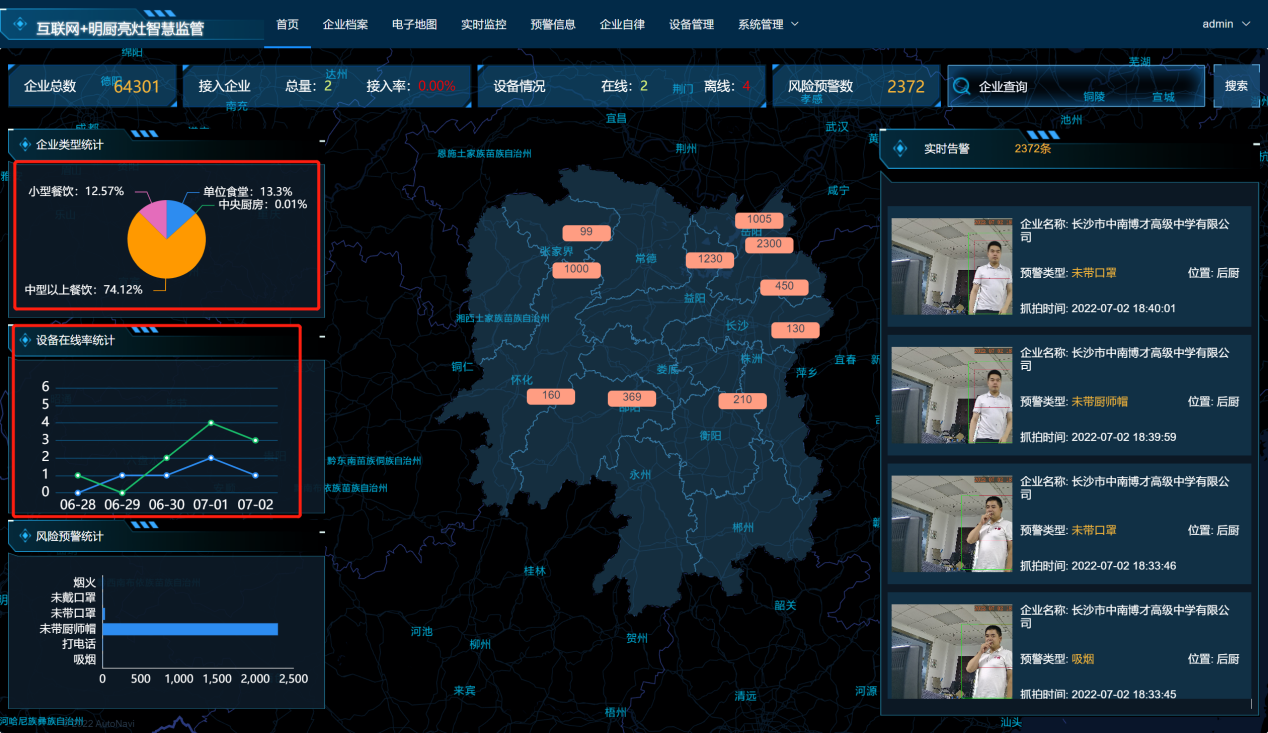
Task: Collapse the 实时告警 panel
Action: [x=1256, y=146]
